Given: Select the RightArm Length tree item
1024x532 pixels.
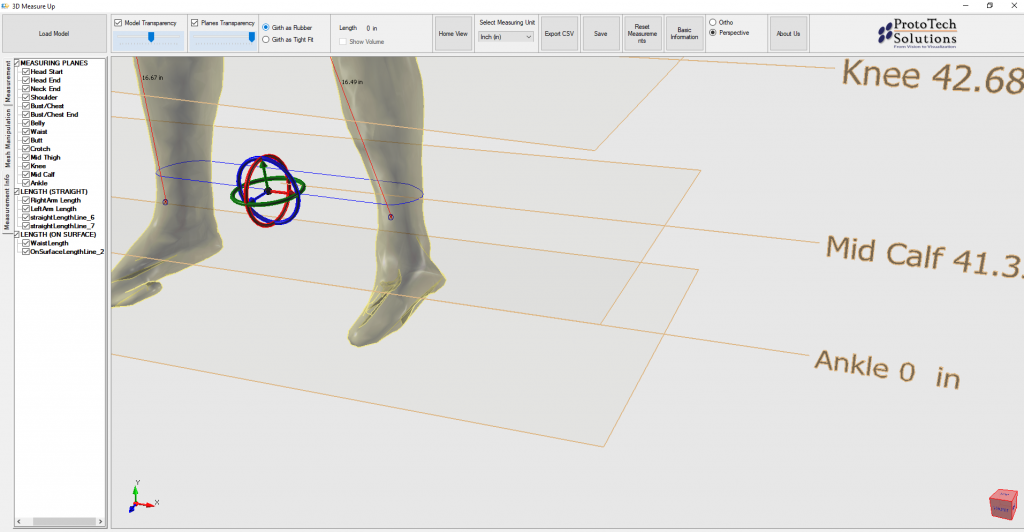Looking at the screenshot, I should [56, 200].
